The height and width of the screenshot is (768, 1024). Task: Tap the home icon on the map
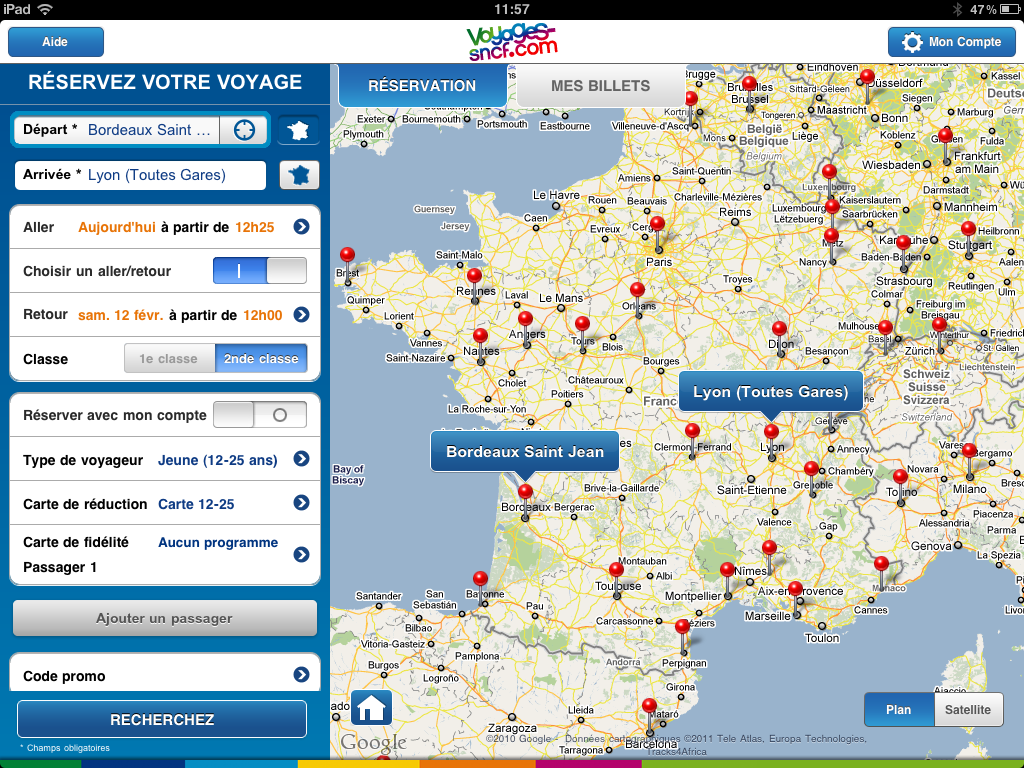pyautogui.click(x=372, y=708)
